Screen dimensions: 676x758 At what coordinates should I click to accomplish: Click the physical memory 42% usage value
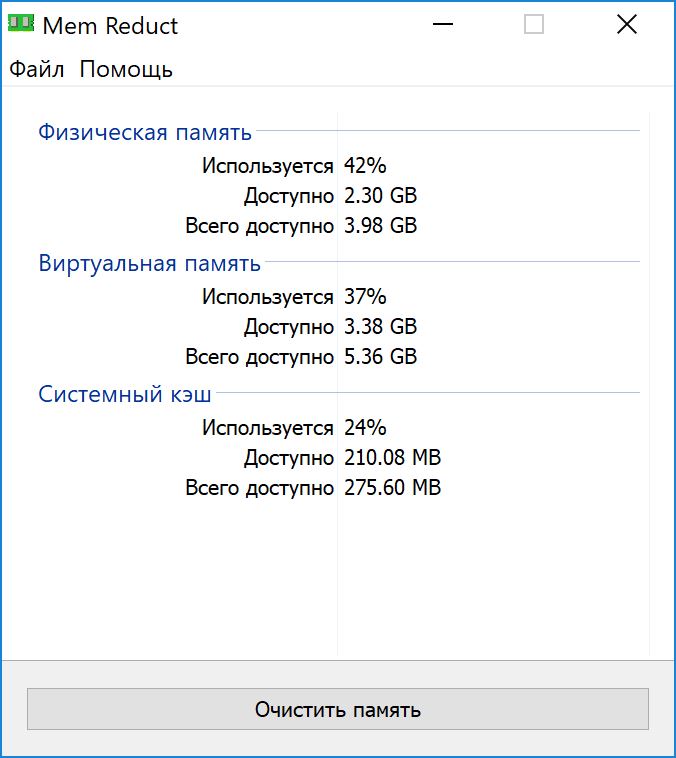pos(365,166)
